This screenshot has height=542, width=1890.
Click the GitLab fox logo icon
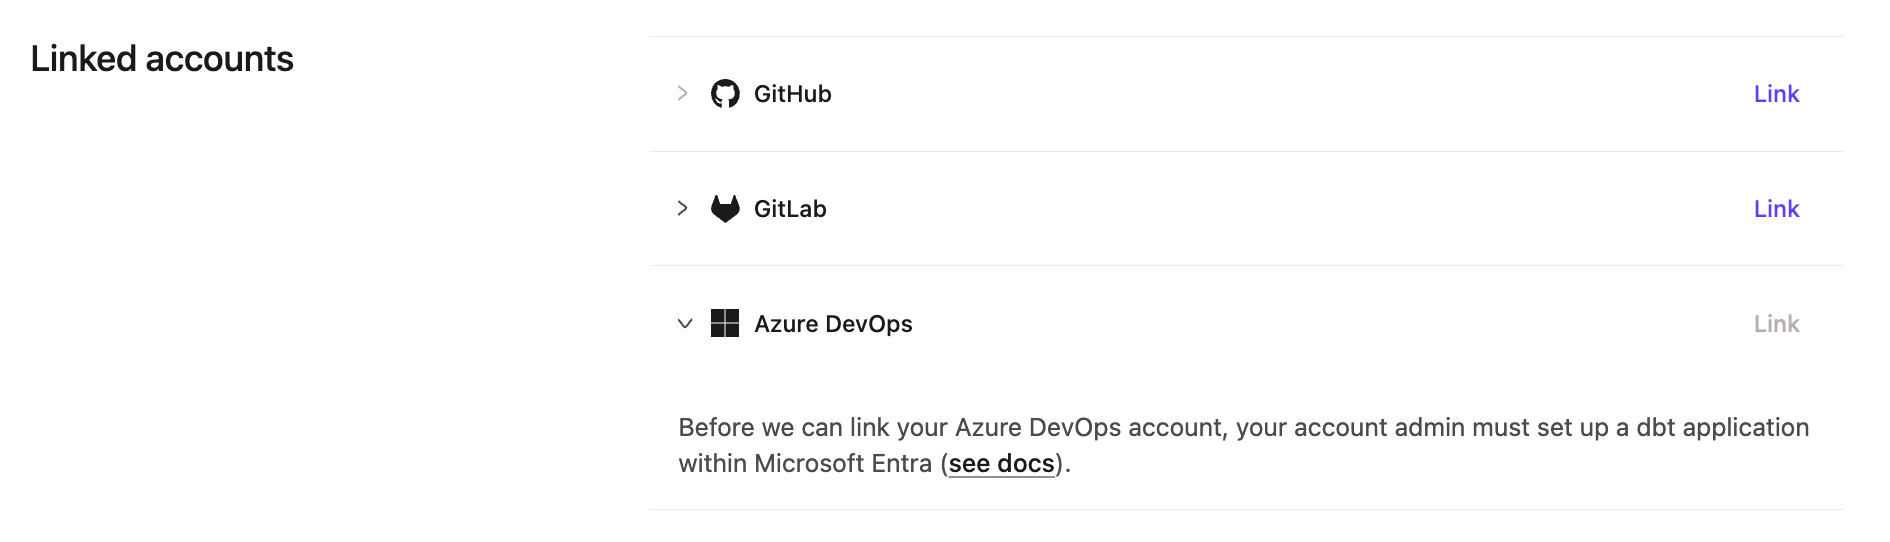click(725, 209)
